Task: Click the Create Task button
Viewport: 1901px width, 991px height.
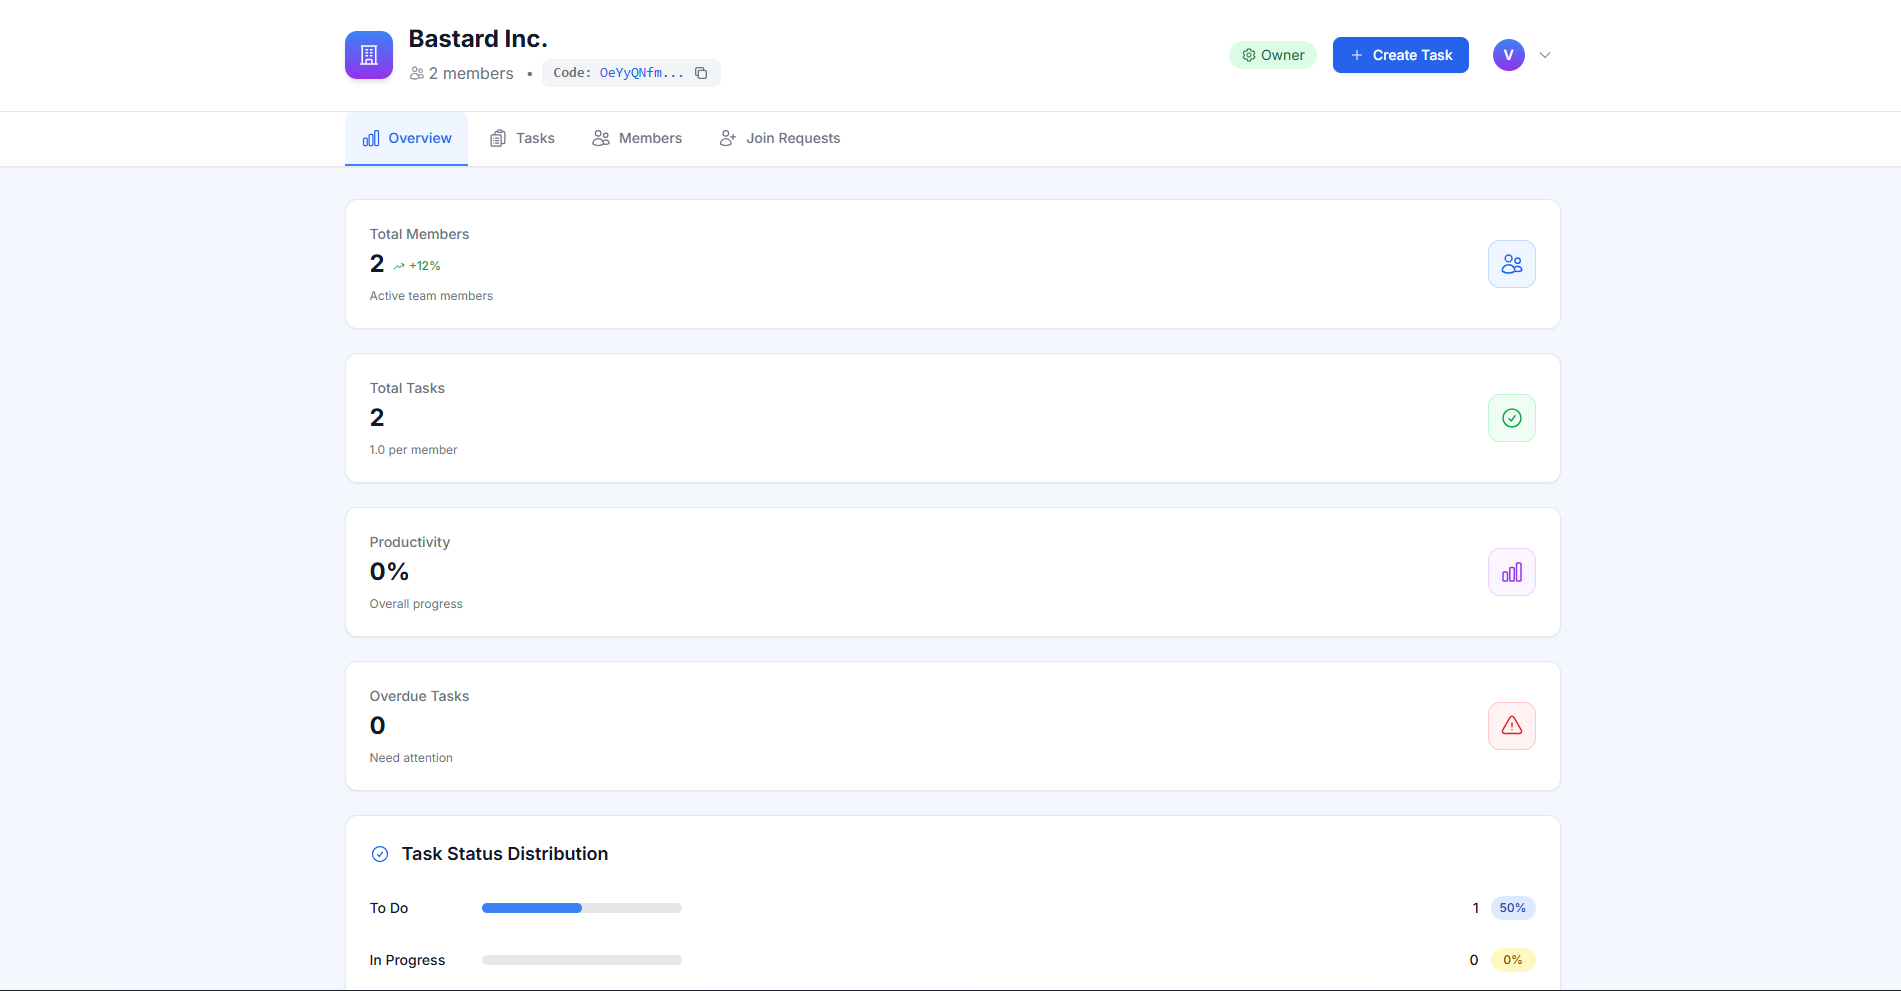Action: 1400,55
